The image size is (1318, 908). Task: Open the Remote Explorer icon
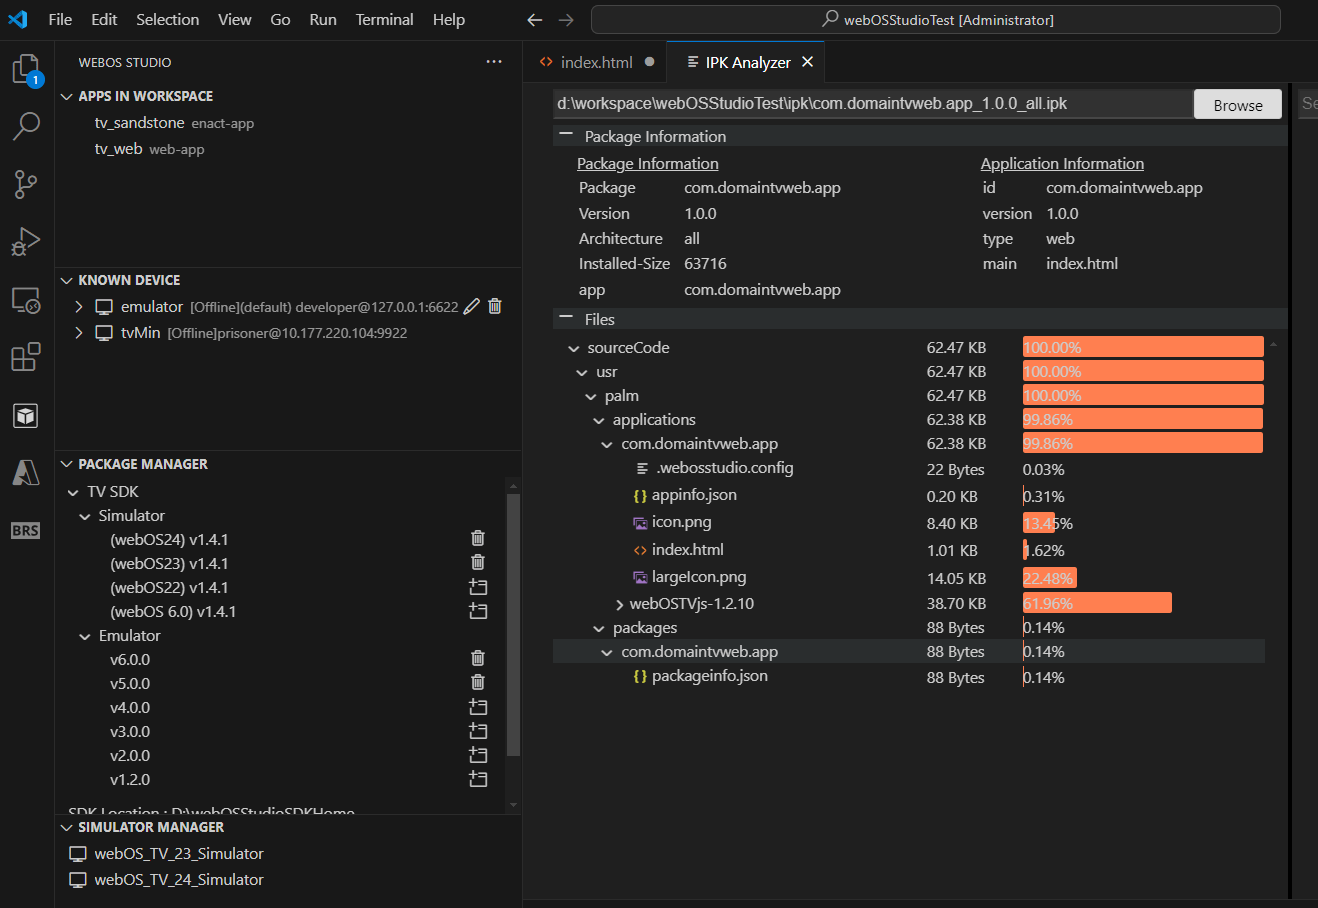coord(26,300)
